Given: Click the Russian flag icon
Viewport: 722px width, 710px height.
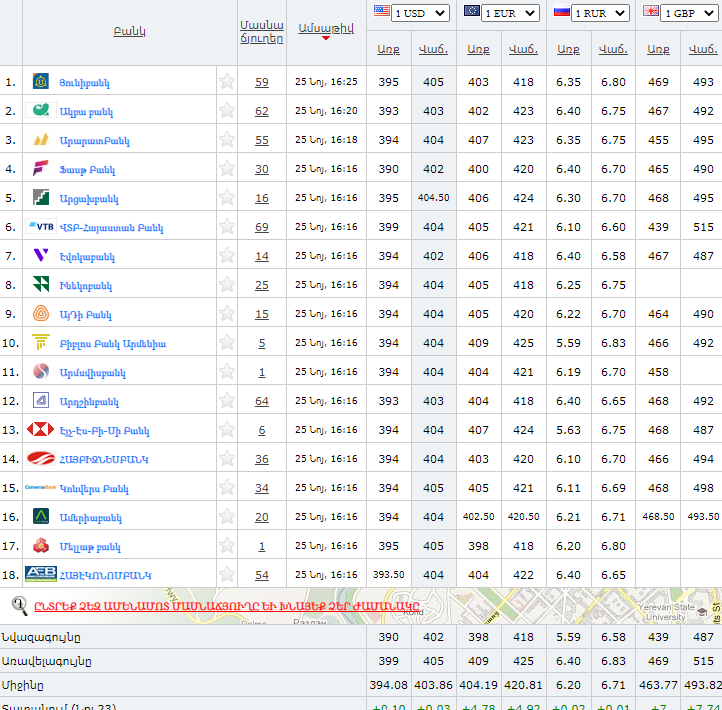Looking at the screenshot, I should tap(562, 10).
